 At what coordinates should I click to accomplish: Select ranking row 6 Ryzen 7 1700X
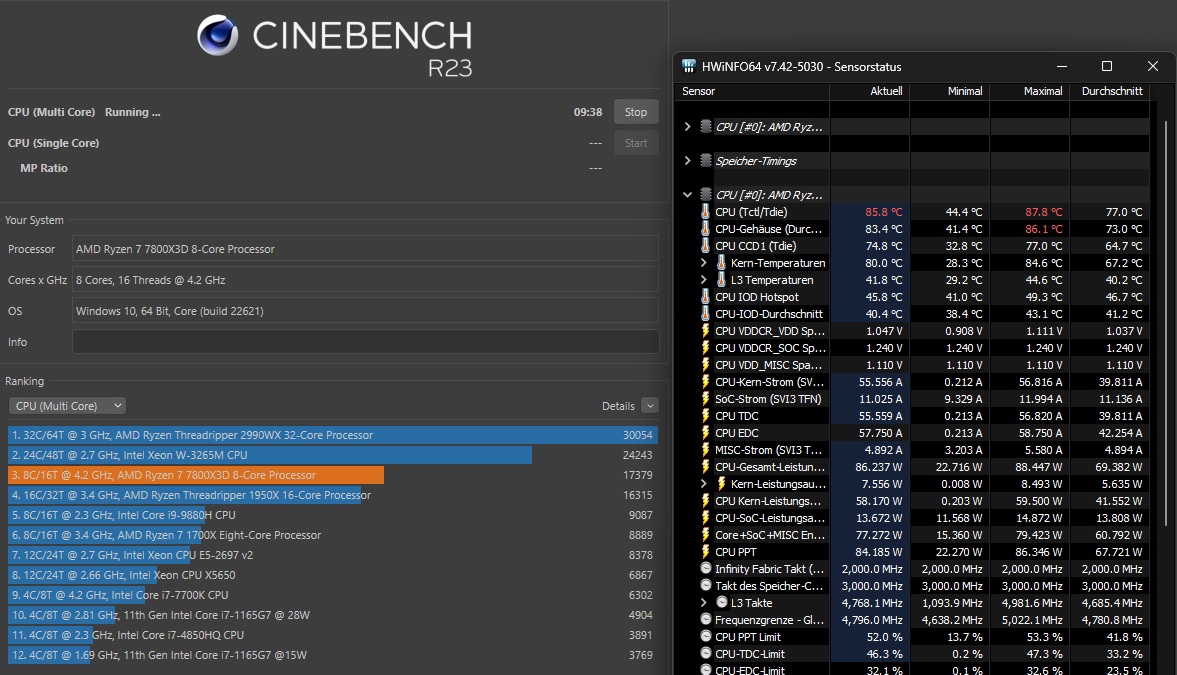tap(333, 535)
